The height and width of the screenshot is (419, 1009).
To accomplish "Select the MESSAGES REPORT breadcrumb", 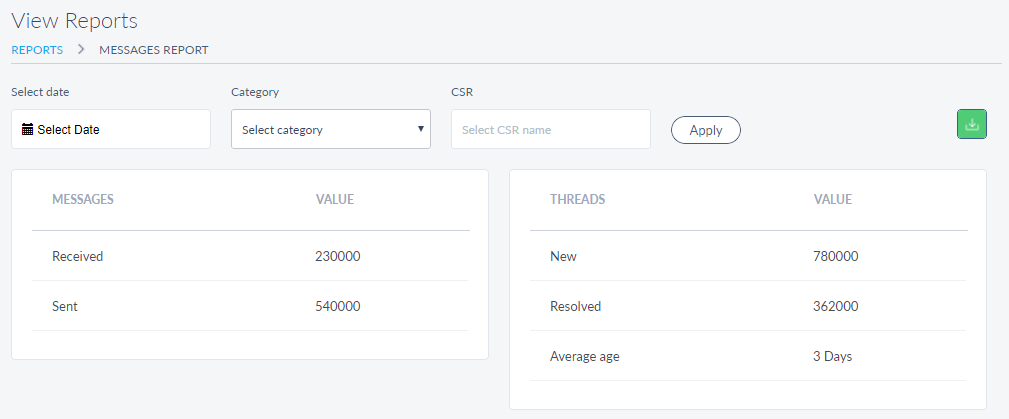I will point(154,49).
